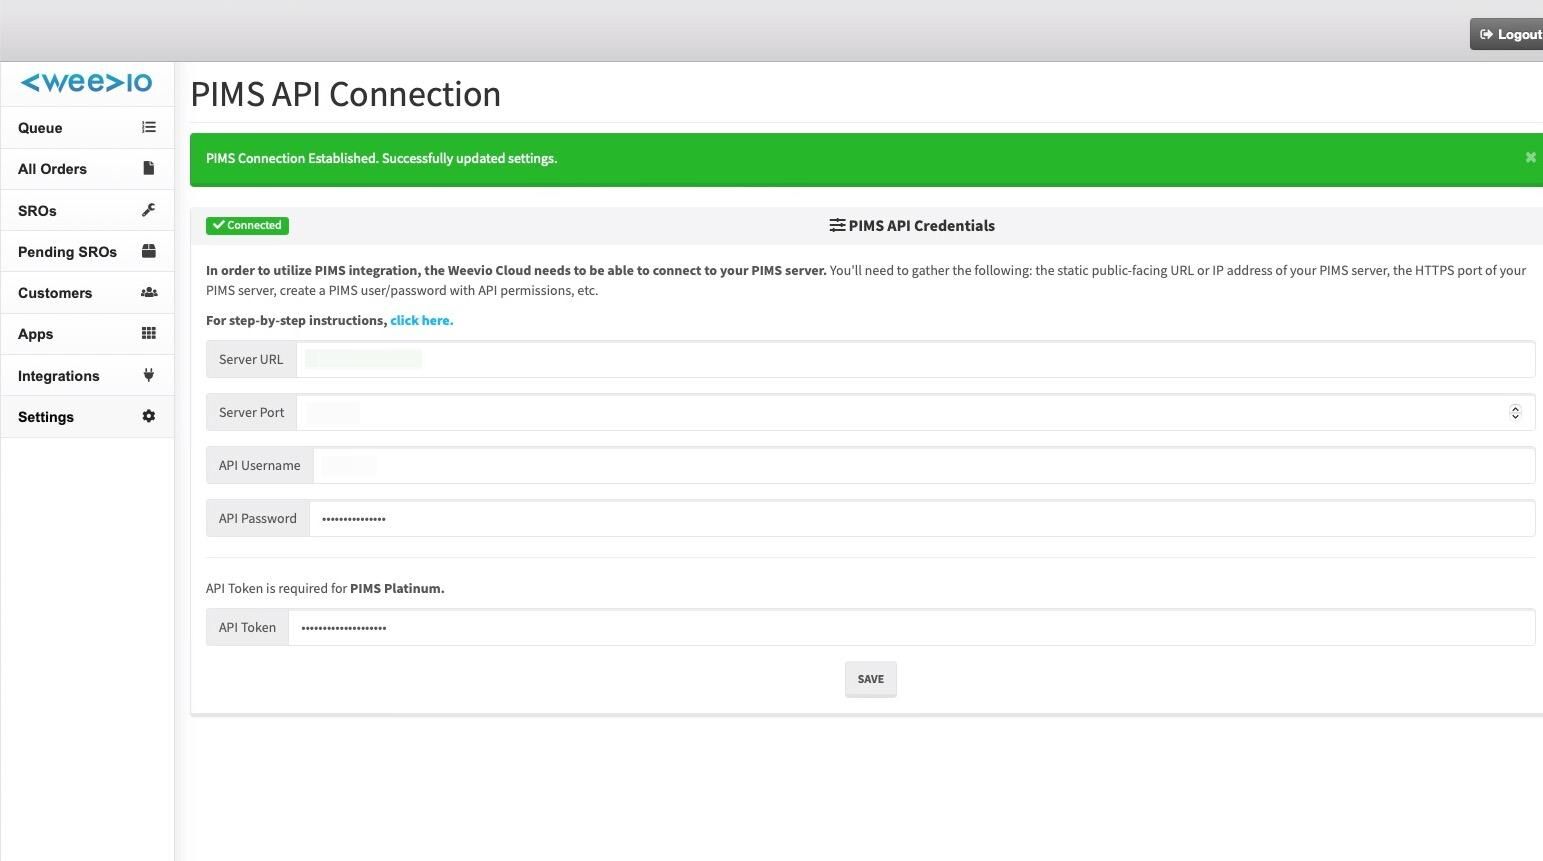Click the 'API Token' field label
The image size is (1543, 861).
click(248, 627)
